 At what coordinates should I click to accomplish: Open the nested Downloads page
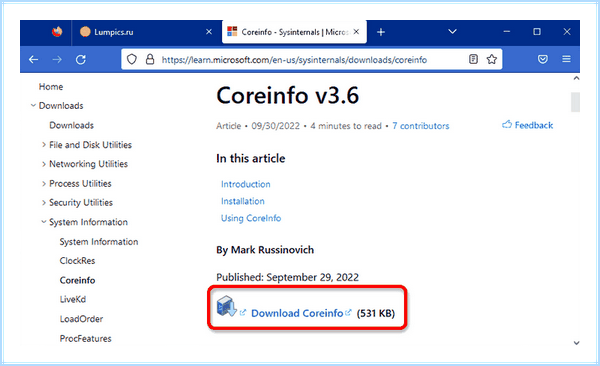point(72,125)
